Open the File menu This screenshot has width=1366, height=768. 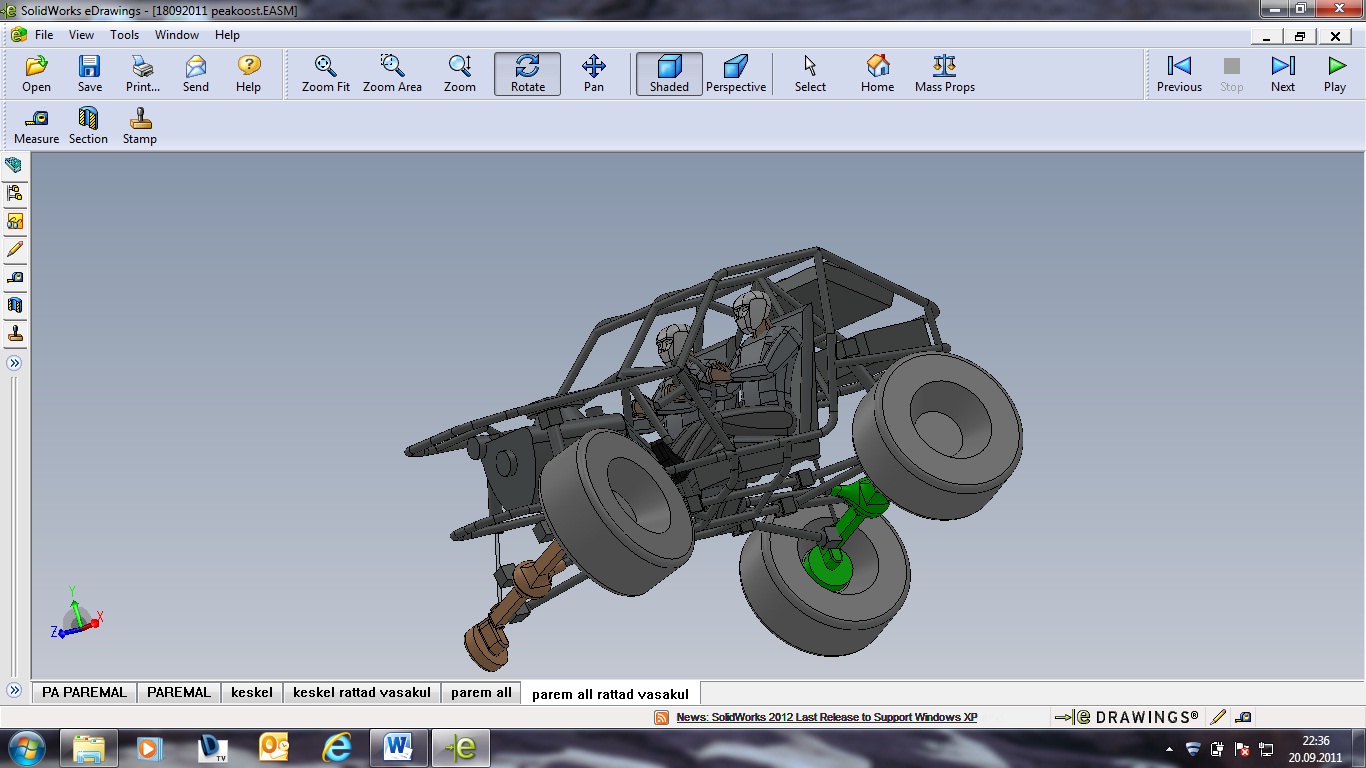tap(44, 35)
